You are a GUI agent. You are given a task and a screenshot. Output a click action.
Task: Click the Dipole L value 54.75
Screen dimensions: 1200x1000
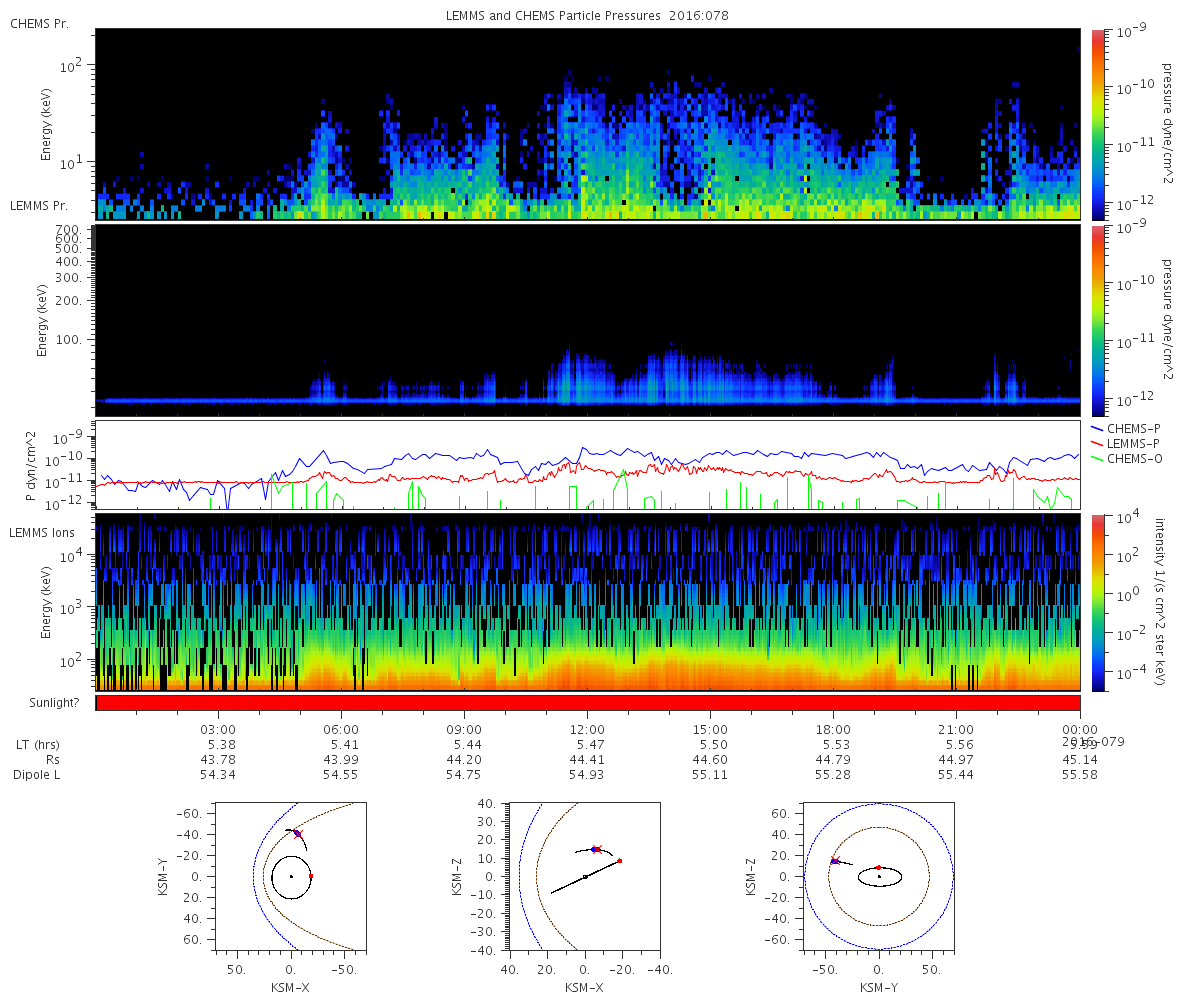(x=464, y=775)
